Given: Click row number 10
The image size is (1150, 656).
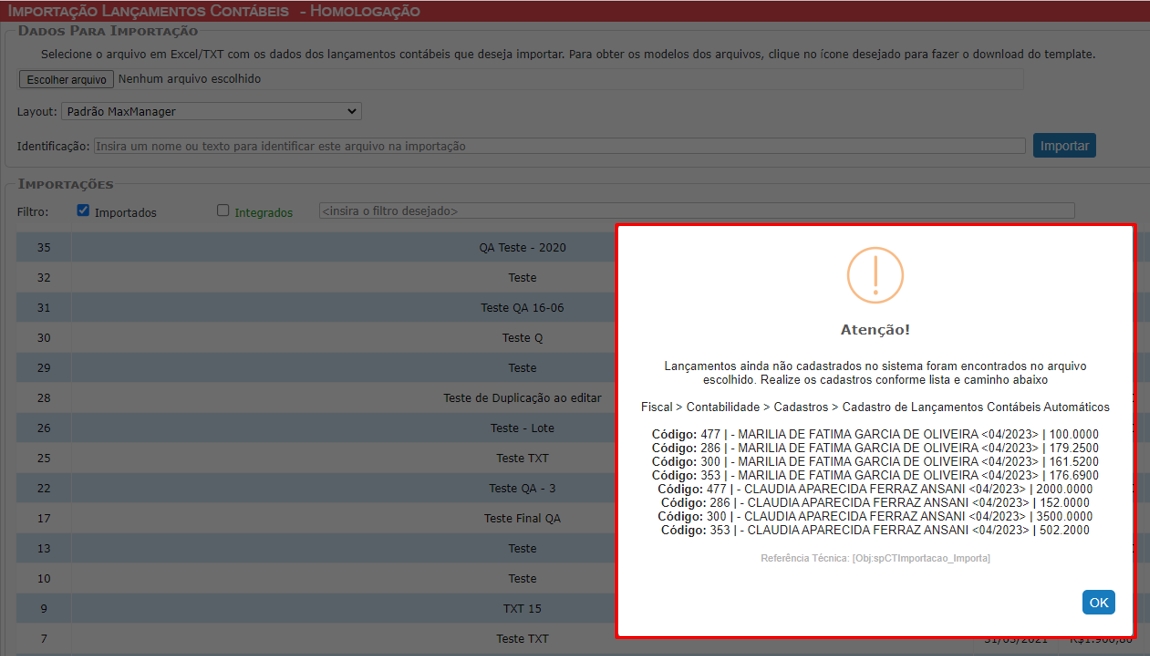Looking at the screenshot, I should point(44,578).
